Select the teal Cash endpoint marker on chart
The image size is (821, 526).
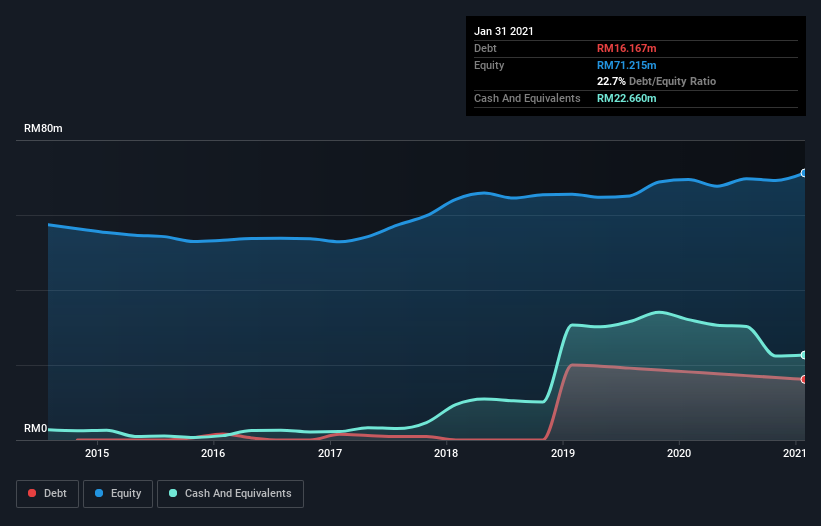pos(804,355)
